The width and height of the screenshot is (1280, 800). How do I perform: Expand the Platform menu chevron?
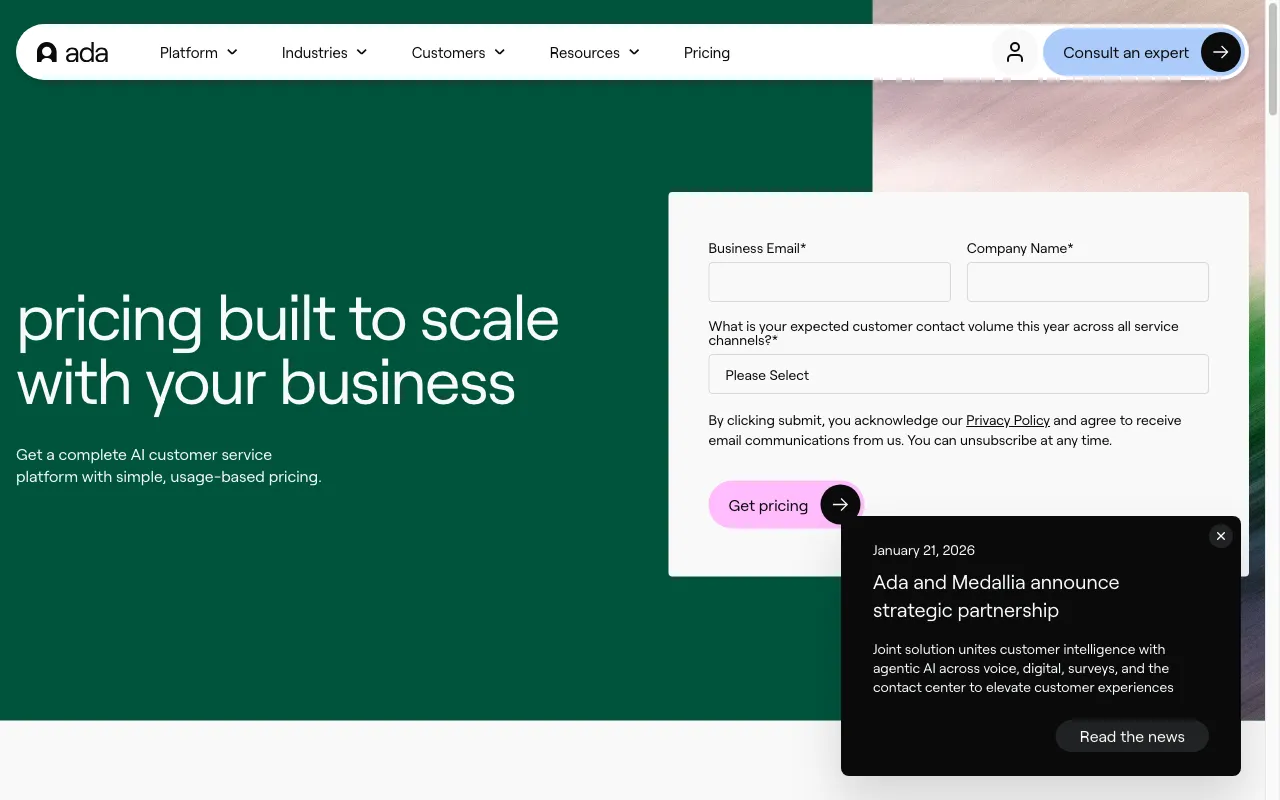point(232,52)
